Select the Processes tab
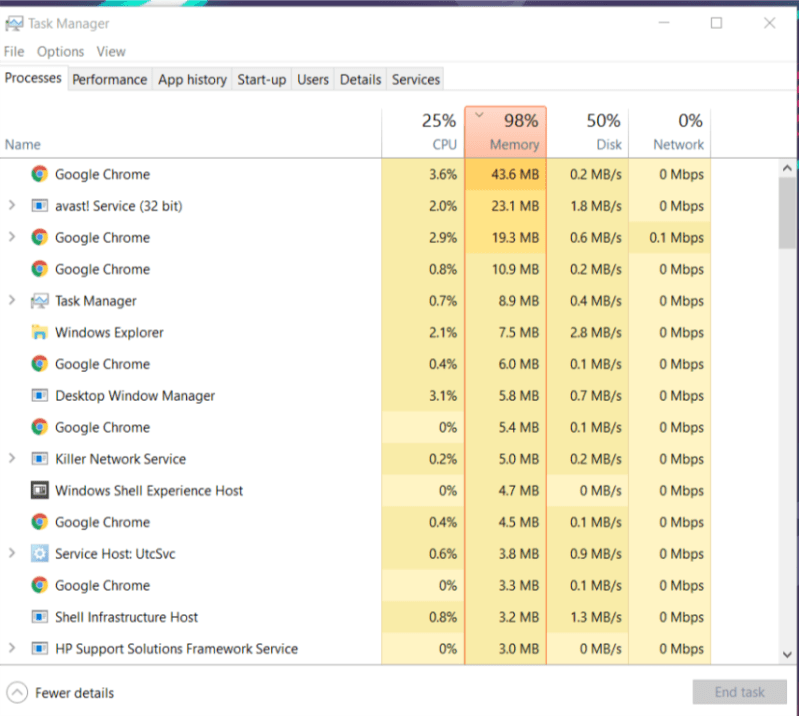 (x=33, y=78)
